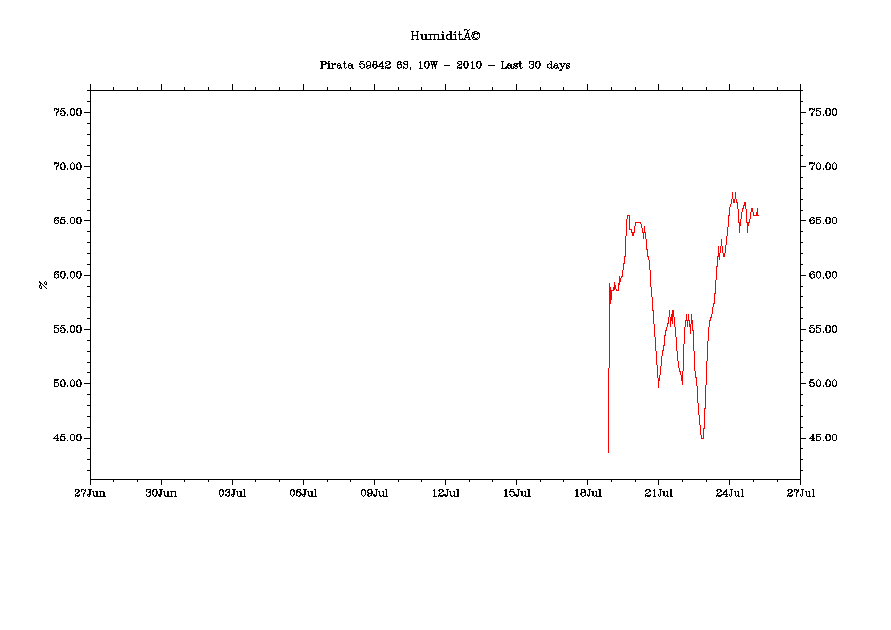
Task: Select the 27Jun label at the x-axis start
Action: tap(90, 493)
